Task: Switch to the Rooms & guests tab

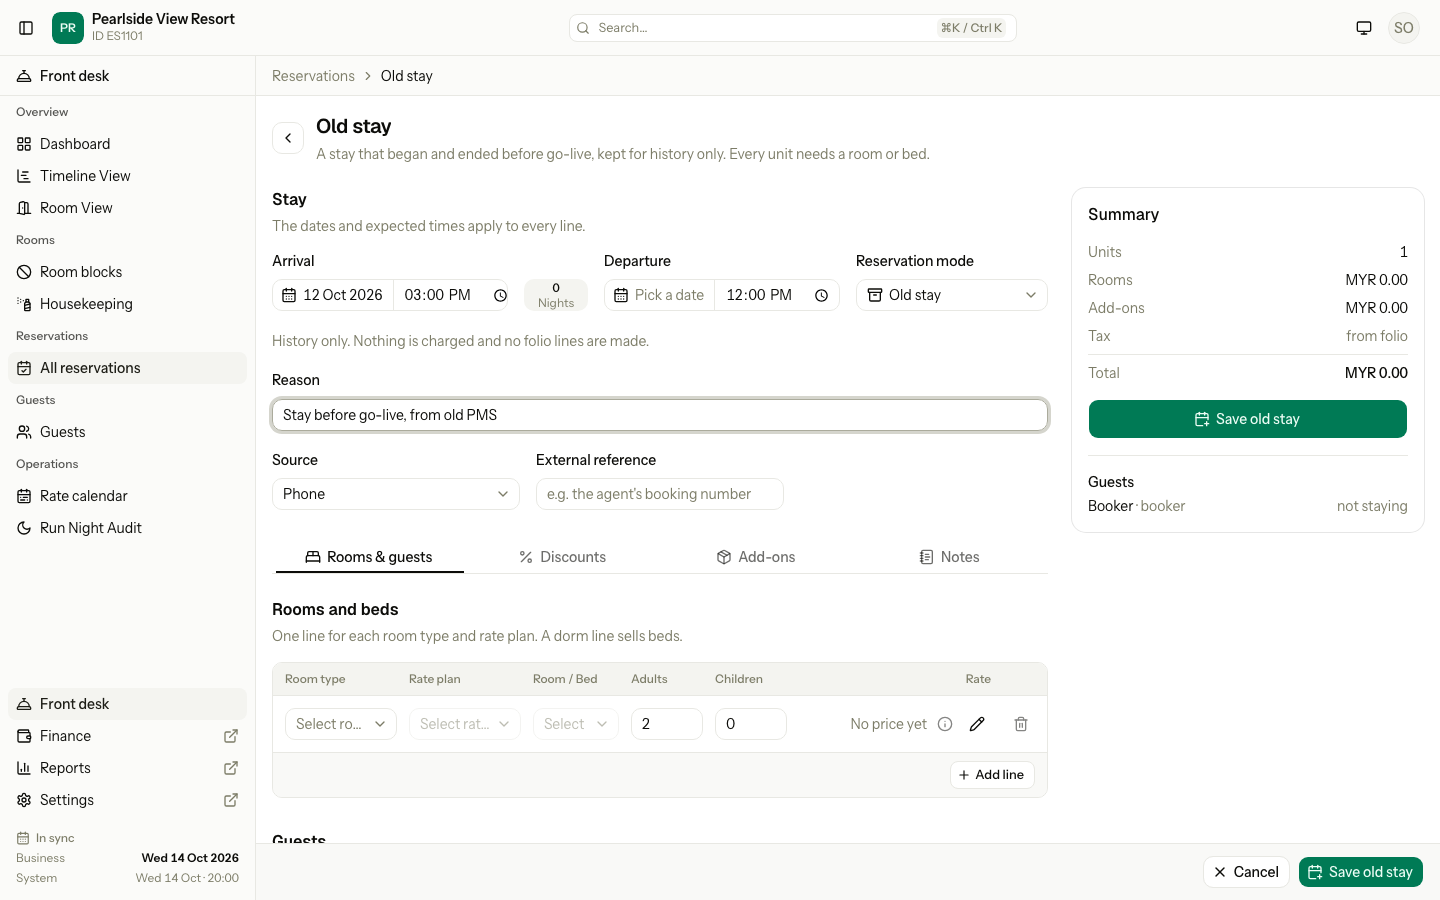Action: click(x=369, y=557)
